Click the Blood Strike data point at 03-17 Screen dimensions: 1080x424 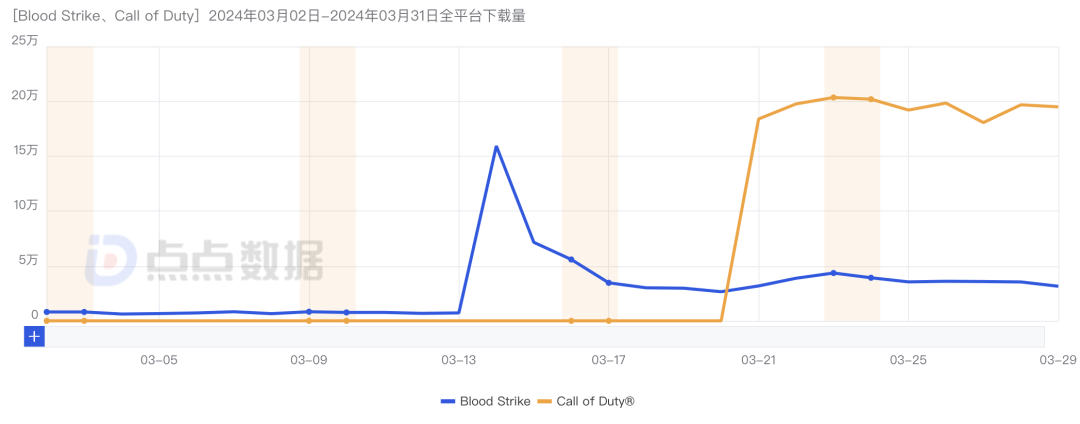609,283
